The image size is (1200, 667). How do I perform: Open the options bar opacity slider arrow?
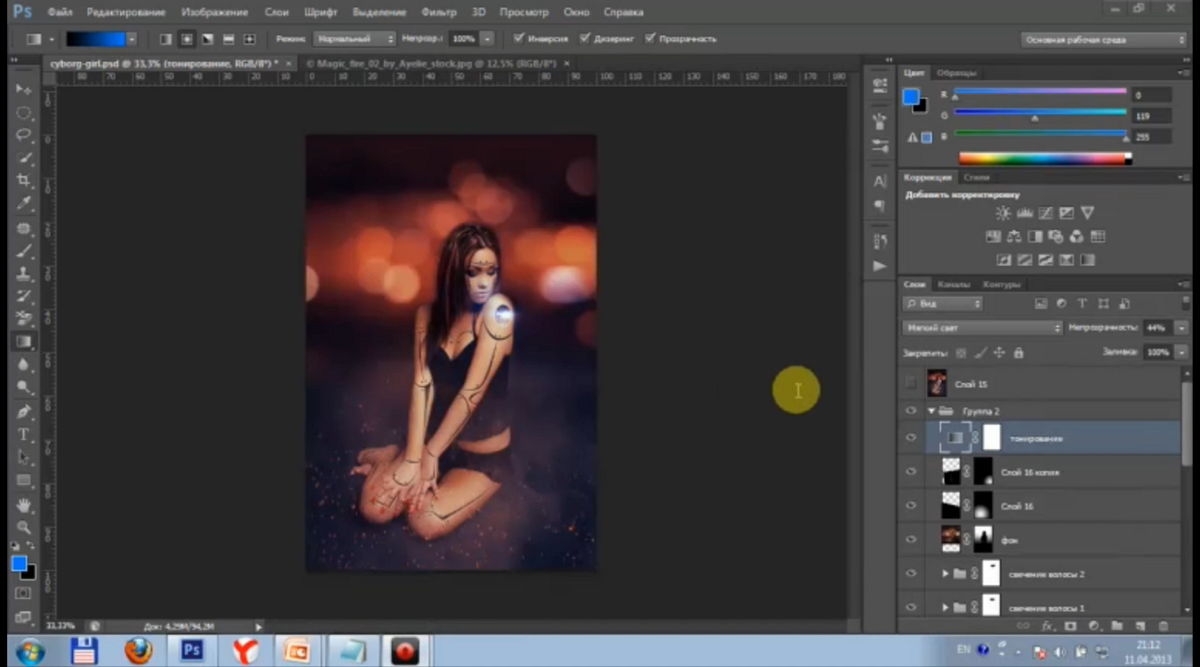coord(487,39)
